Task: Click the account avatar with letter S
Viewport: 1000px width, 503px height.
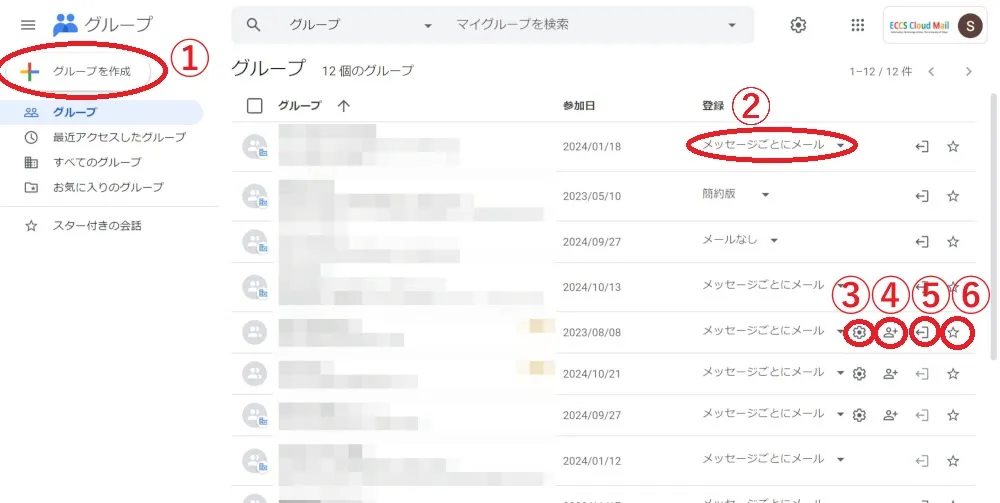Action: [x=968, y=25]
